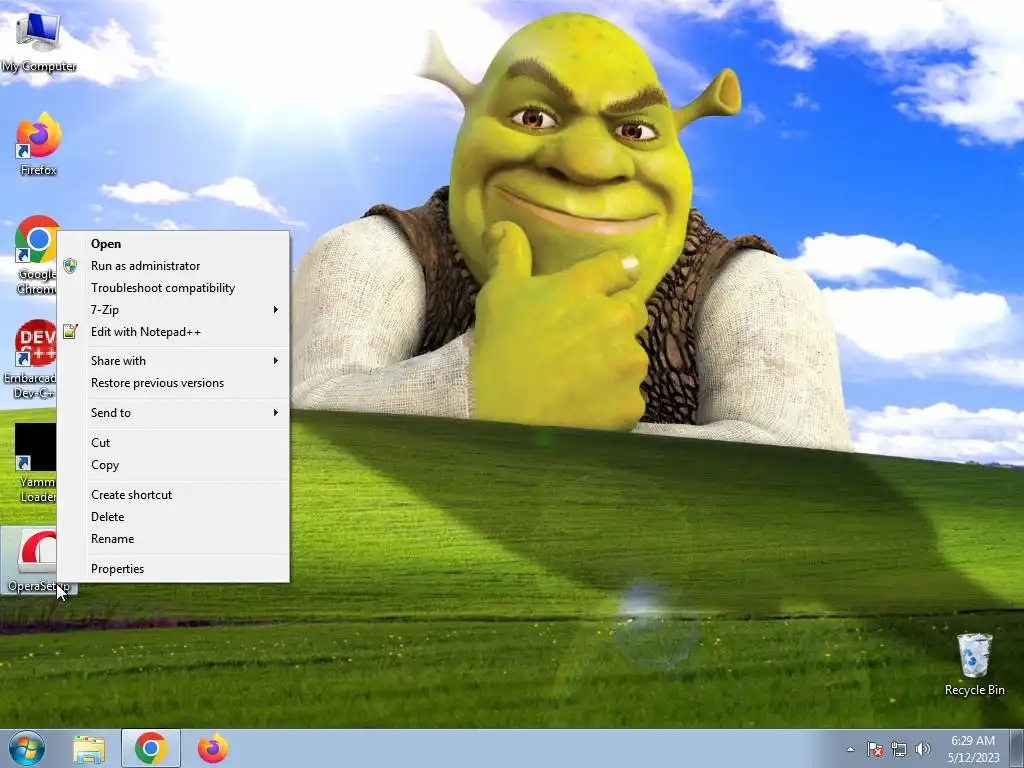
Task: Open the clock showing 6:29 AM
Action: (973, 748)
